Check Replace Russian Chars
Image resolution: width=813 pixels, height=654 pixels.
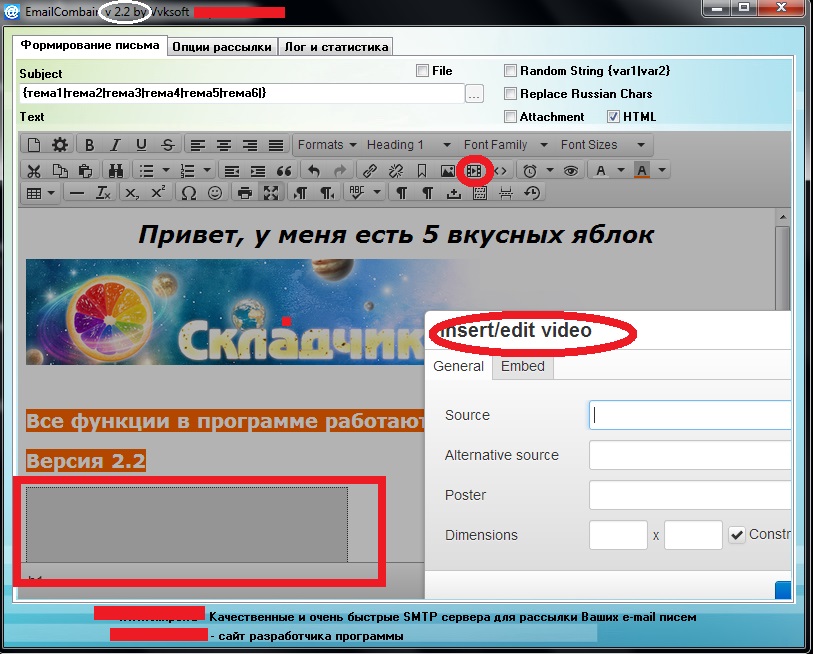point(511,93)
